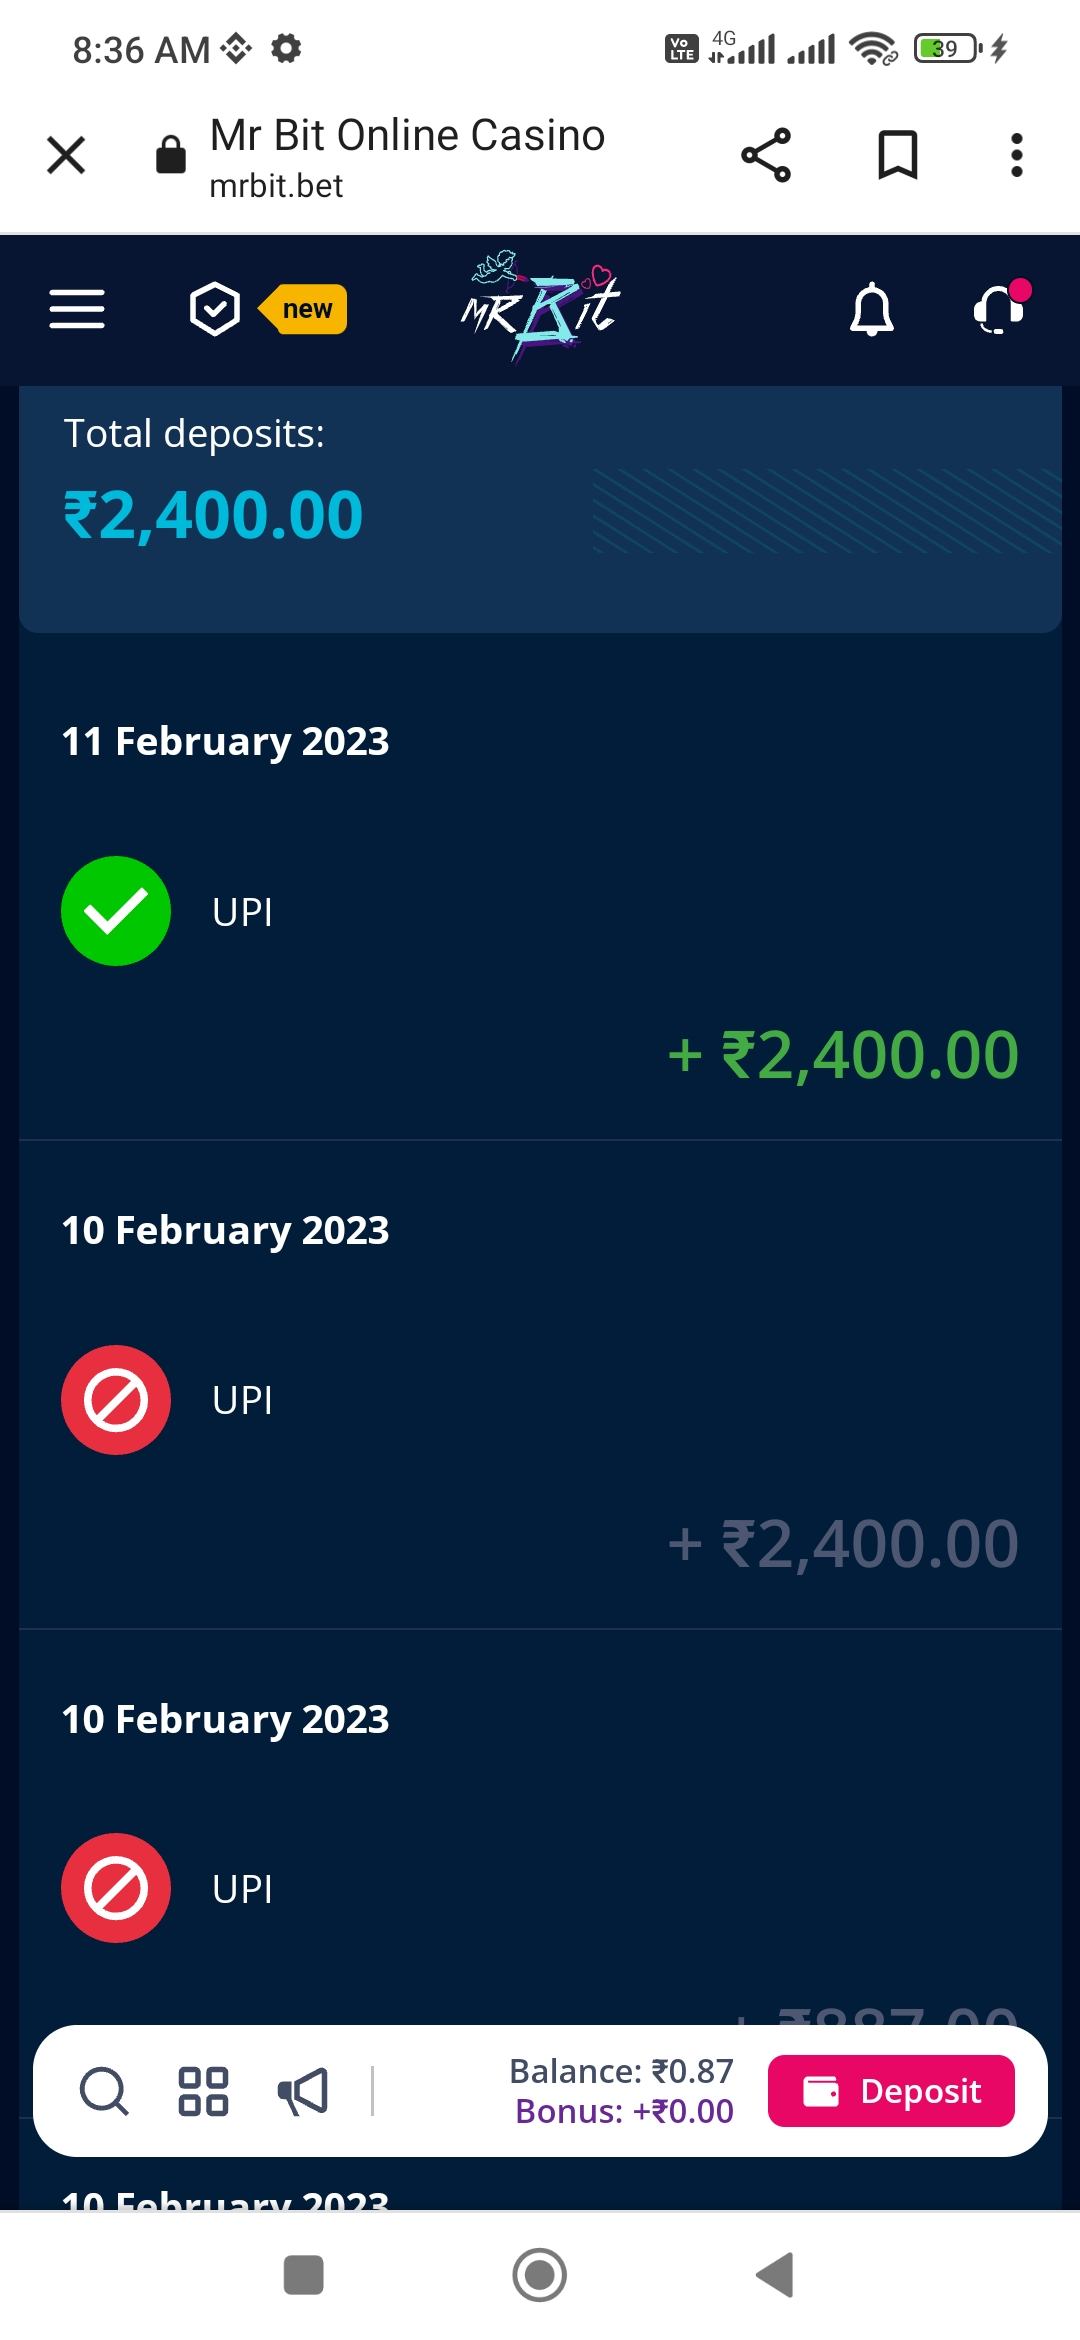This screenshot has width=1080, height=2340.
Task: Open the promotions megaphone icon
Action: (303, 2091)
